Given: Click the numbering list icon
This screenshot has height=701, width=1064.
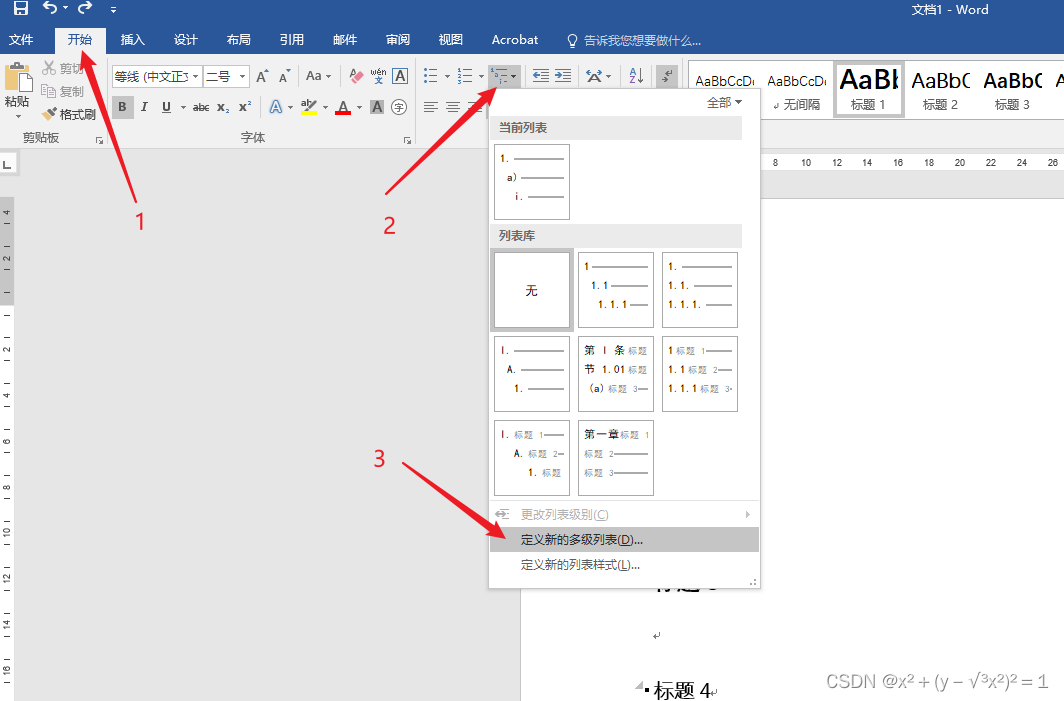Looking at the screenshot, I should click(465, 76).
